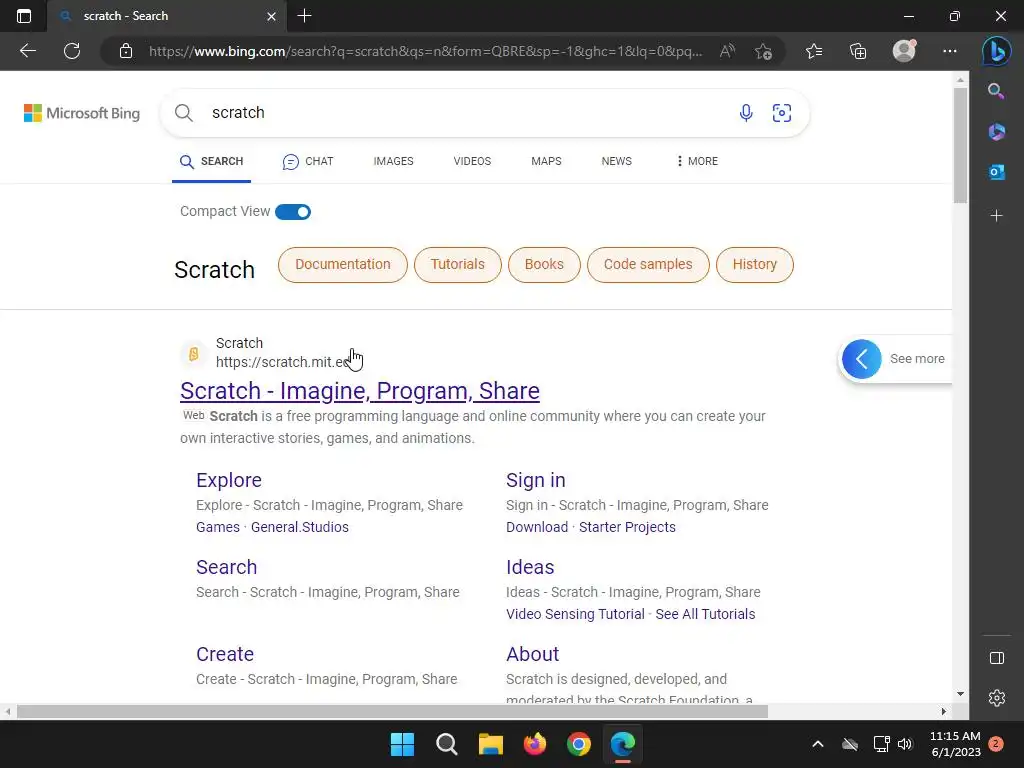Show hidden system tray icons chevron
The image size is (1024, 768).
(817, 744)
